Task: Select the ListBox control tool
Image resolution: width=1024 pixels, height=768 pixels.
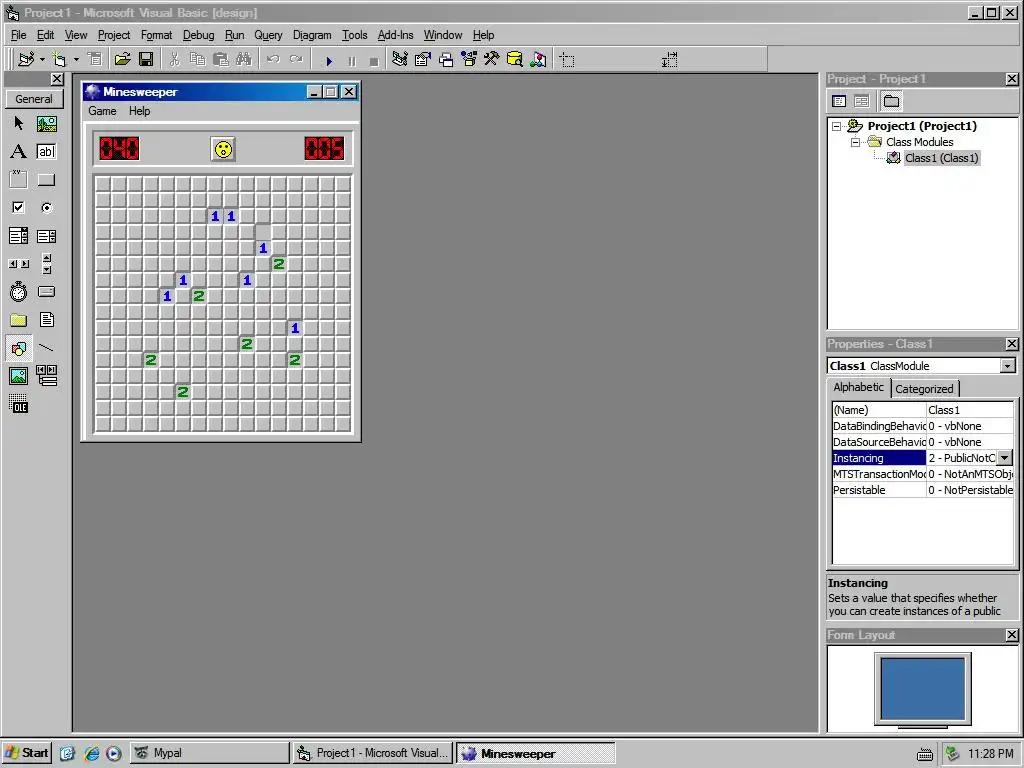Action: point(46,236)
